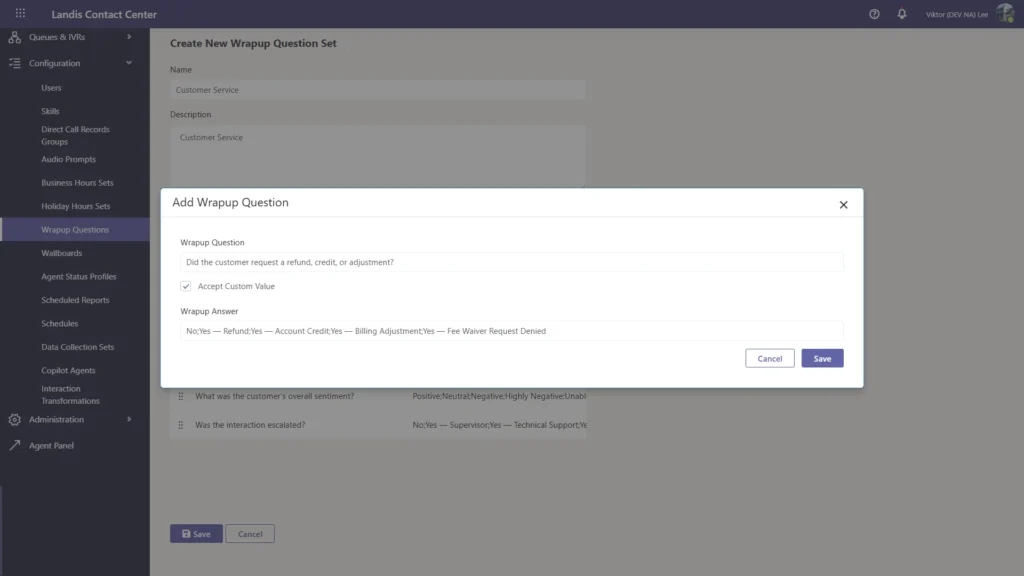This screenshot has height=576, width=1024.
Task: Open Data Collection Sets
Action: tap(77, 347)
